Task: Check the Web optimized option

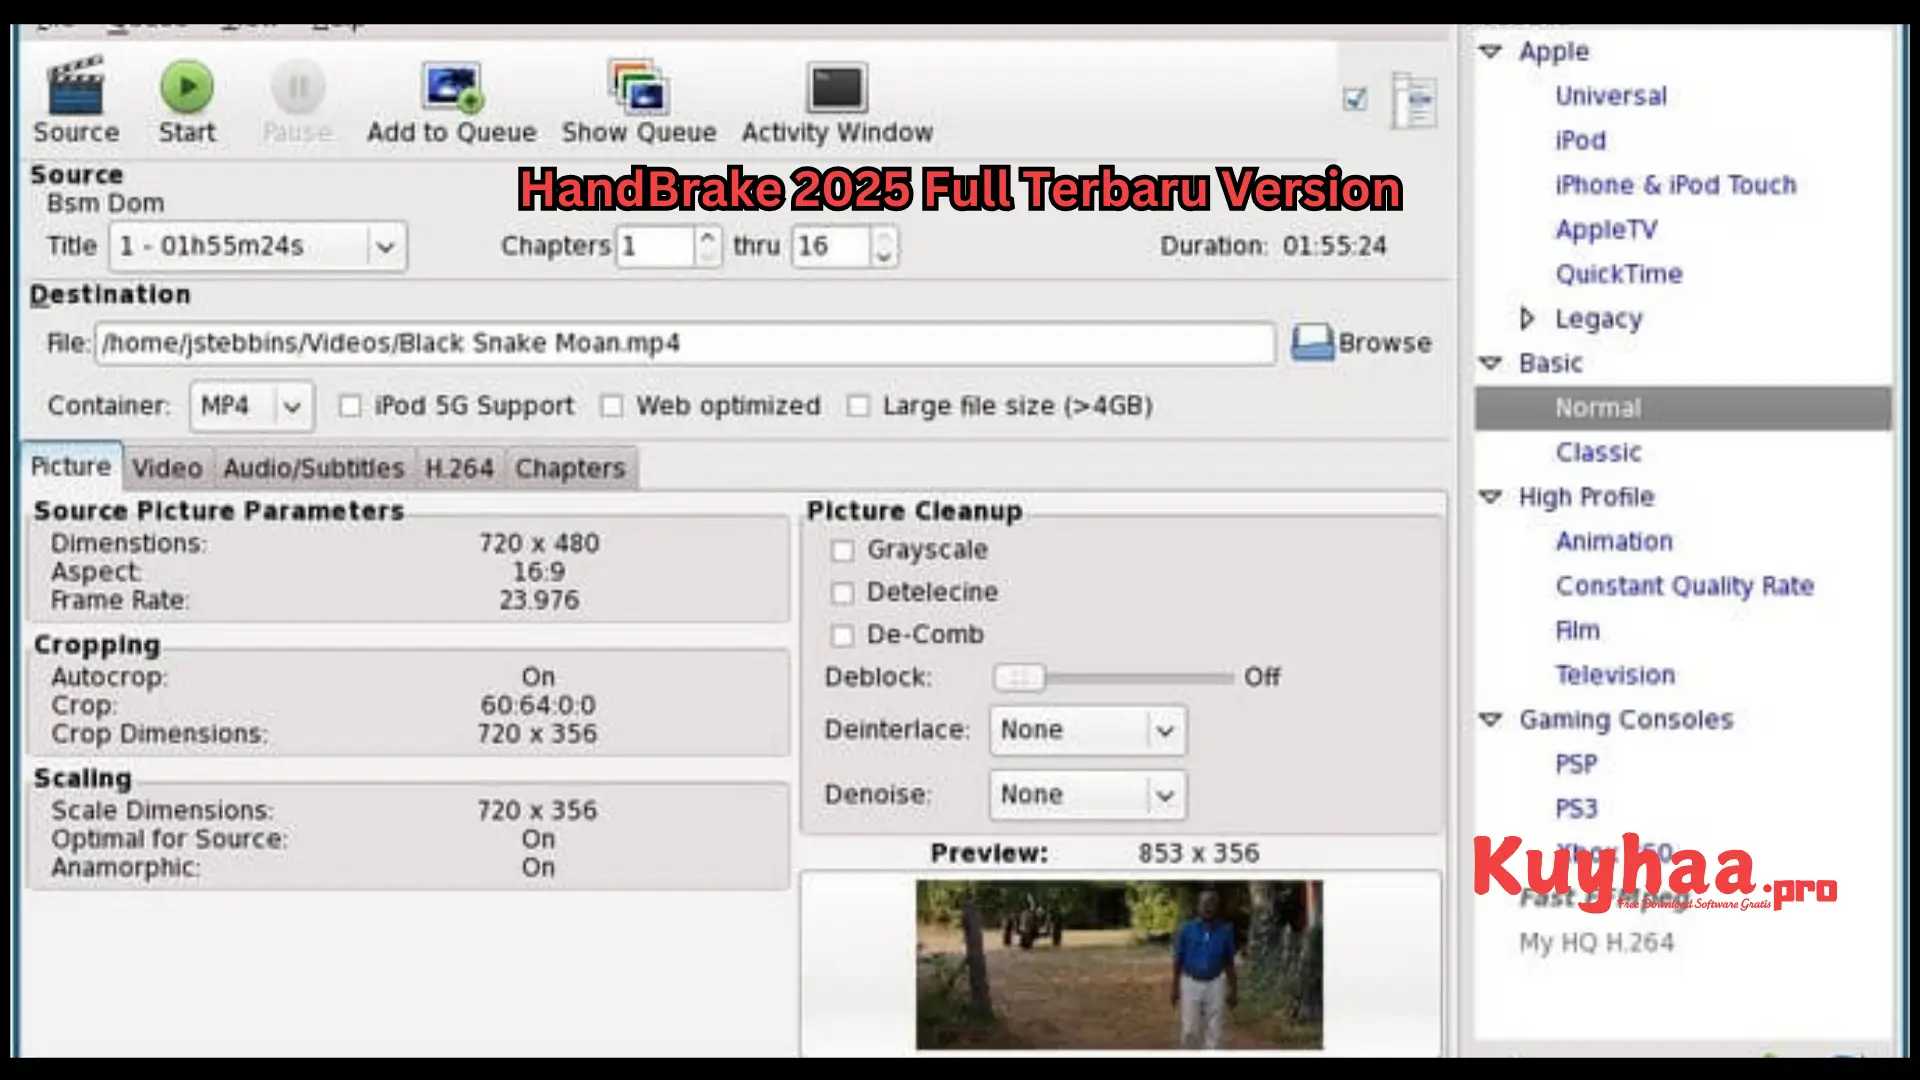Action: pyautogui.click(x=612, y=406)
